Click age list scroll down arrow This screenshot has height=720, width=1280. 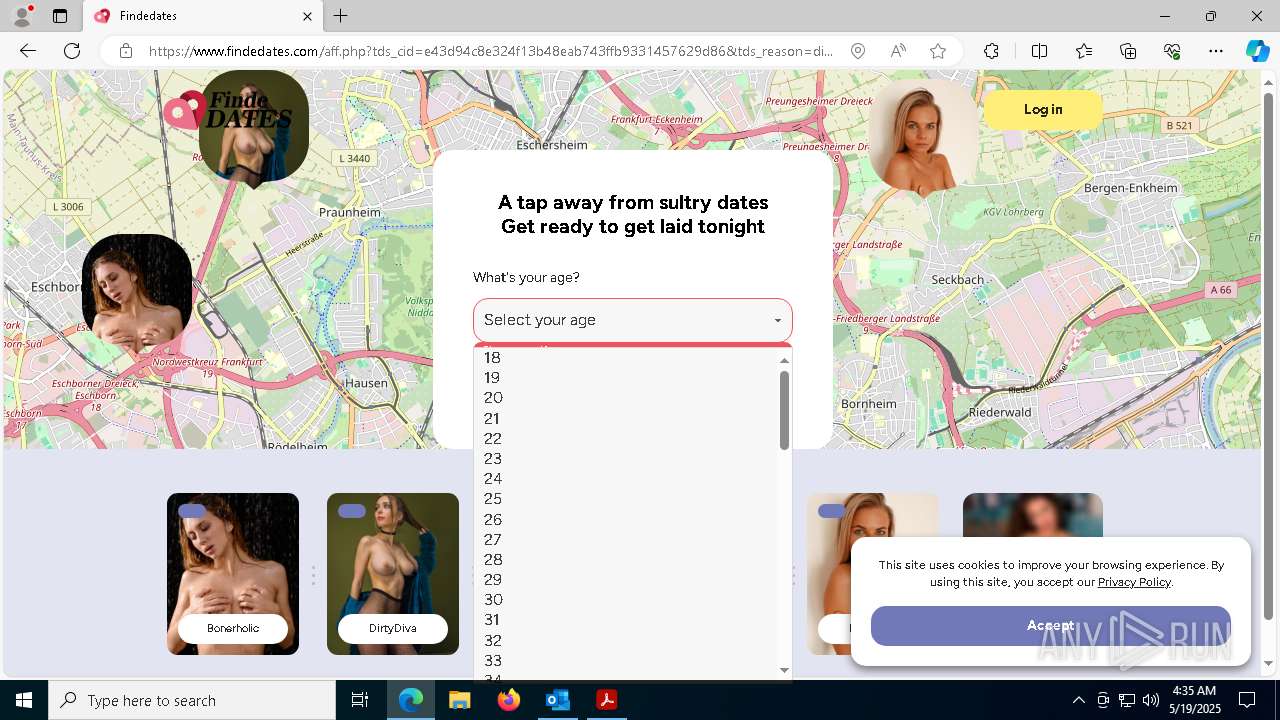784,671
